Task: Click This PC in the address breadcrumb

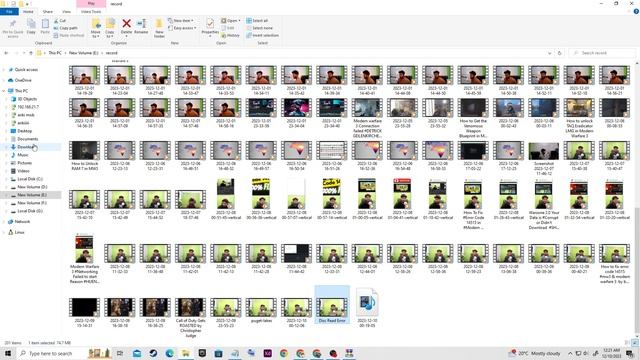Action: tap(55, 53)
